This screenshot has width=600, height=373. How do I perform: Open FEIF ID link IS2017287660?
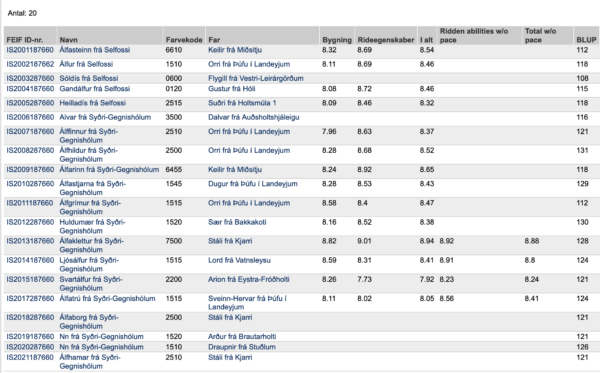point(30,298)
